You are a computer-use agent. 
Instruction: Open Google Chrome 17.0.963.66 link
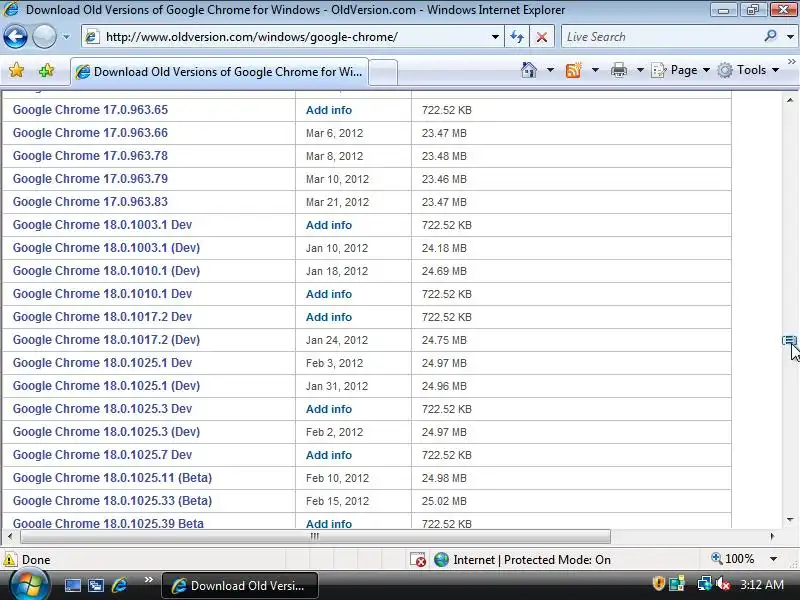[90, 133]
